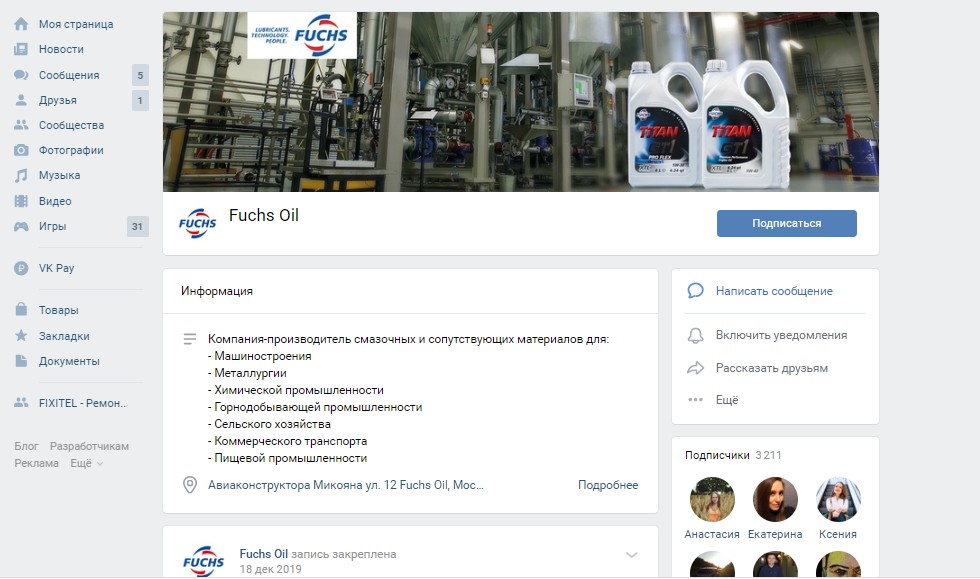
Task: Open subscriber Ксения's avatar
Action: coord(838,500)
